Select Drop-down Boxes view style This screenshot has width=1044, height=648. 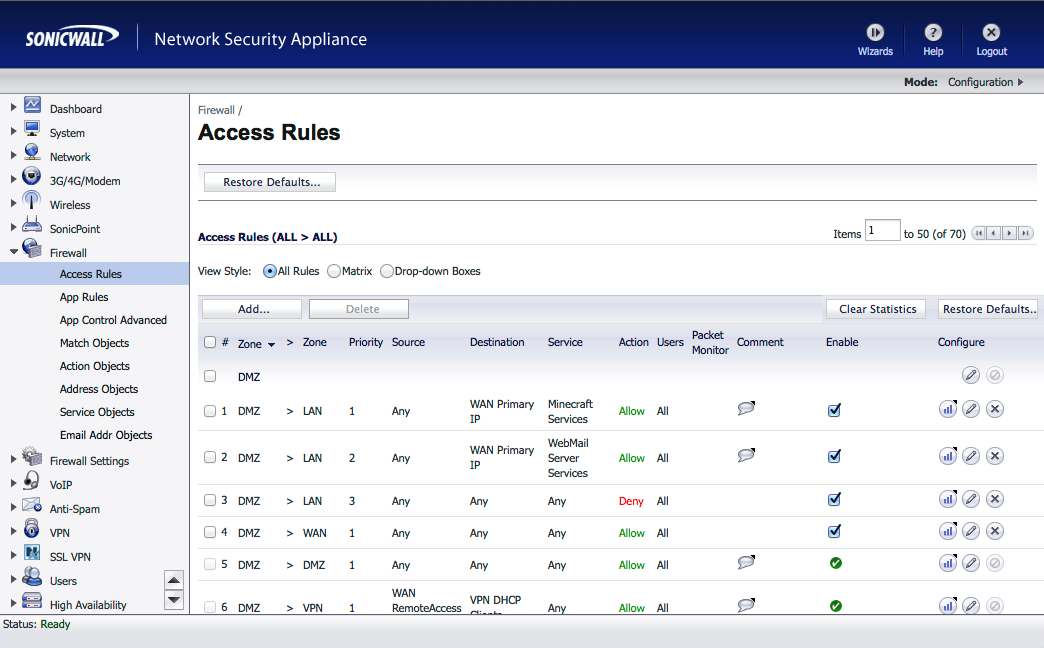(x=386, y=271)
